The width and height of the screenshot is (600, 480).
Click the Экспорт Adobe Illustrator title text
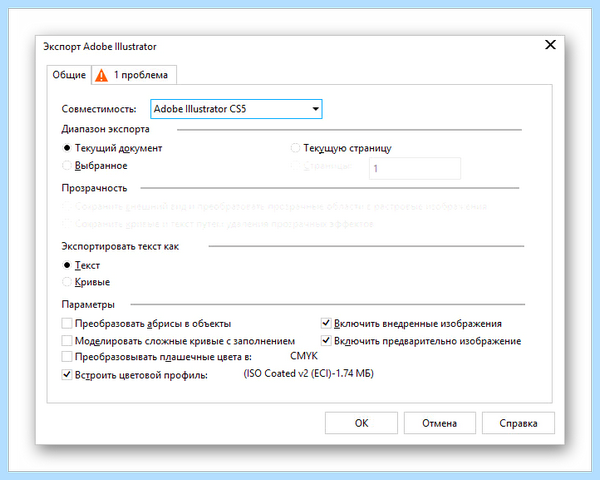[100, 47]
